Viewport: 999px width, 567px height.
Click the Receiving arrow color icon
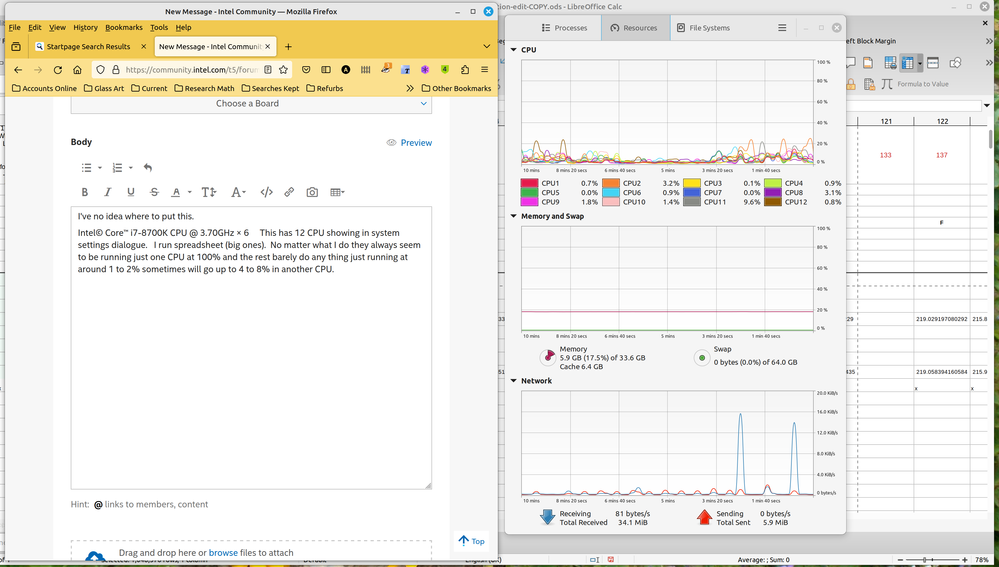(x=547, y=517)
